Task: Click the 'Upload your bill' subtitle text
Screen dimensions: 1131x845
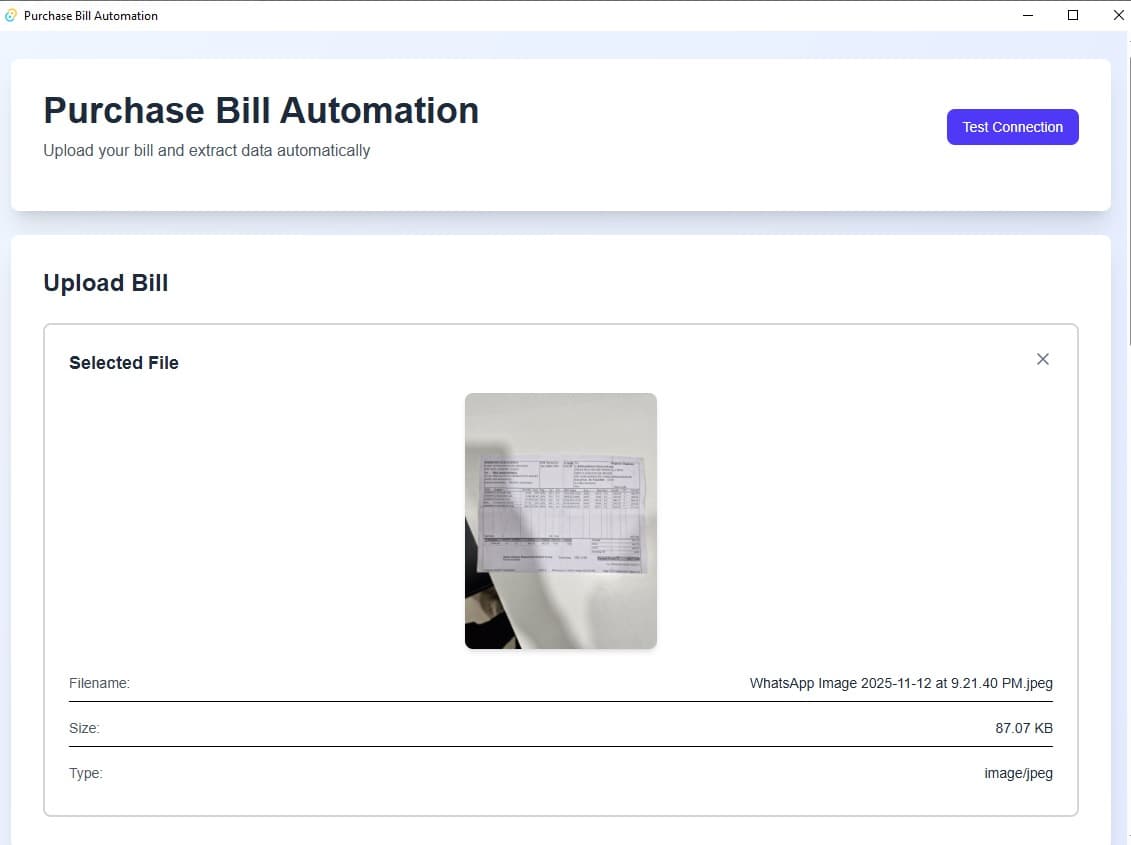Action: (x=206, y=151)
